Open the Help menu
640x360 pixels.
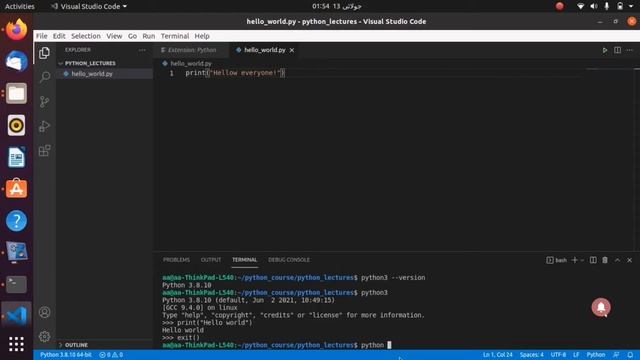202,36
